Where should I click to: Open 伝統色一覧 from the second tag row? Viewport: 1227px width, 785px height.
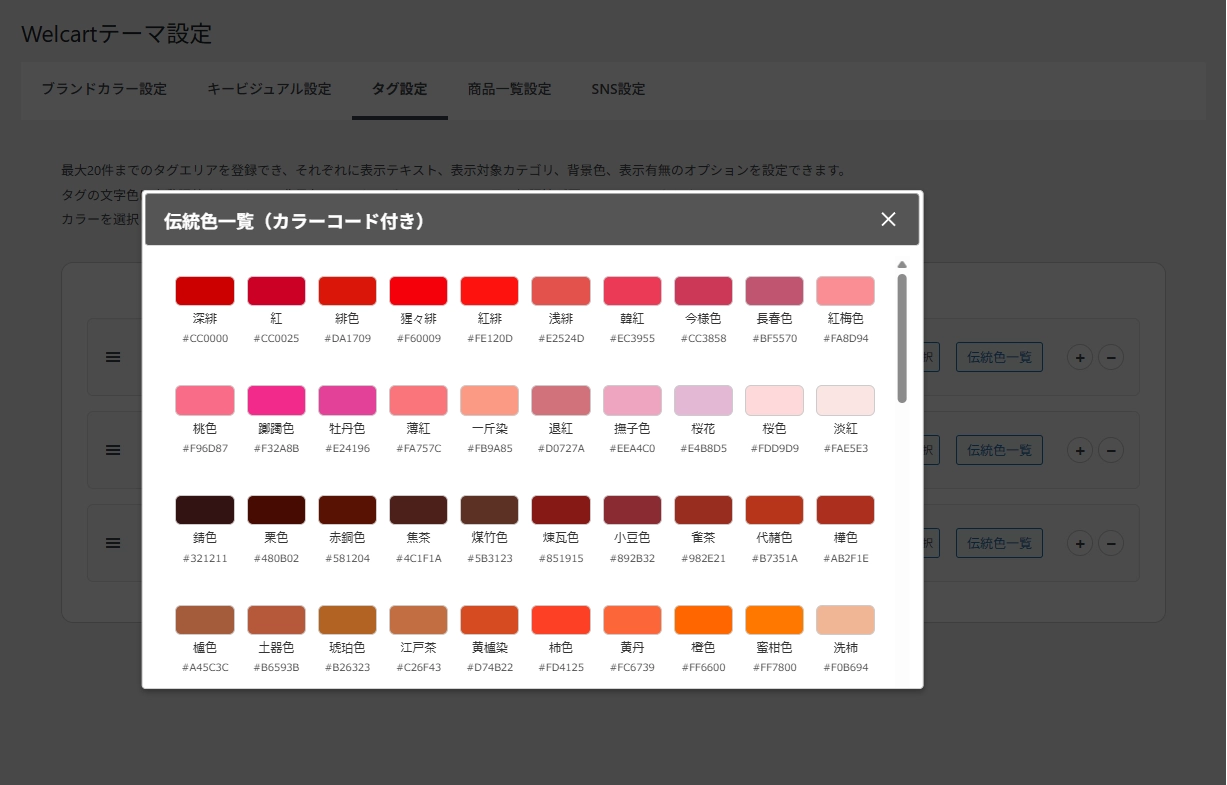tap(999, 450)
